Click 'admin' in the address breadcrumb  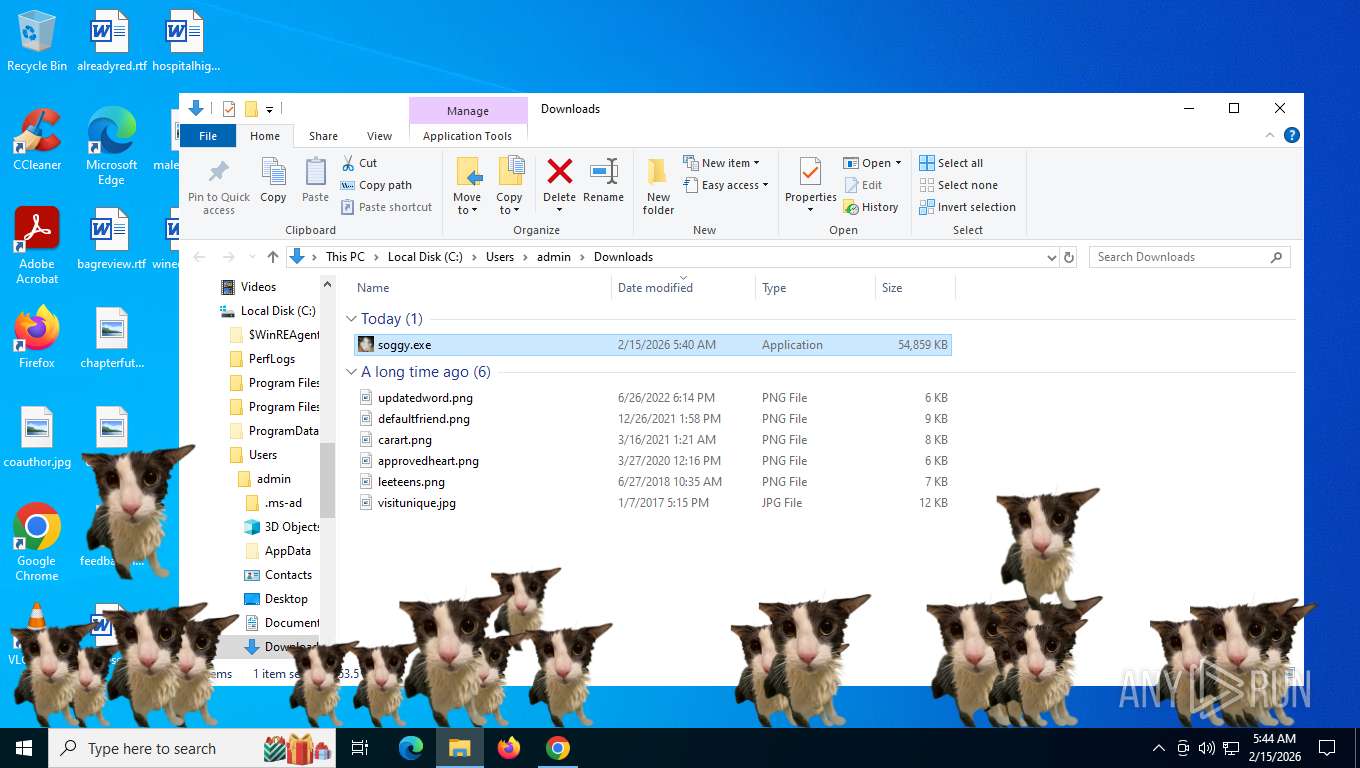point(554,257)
